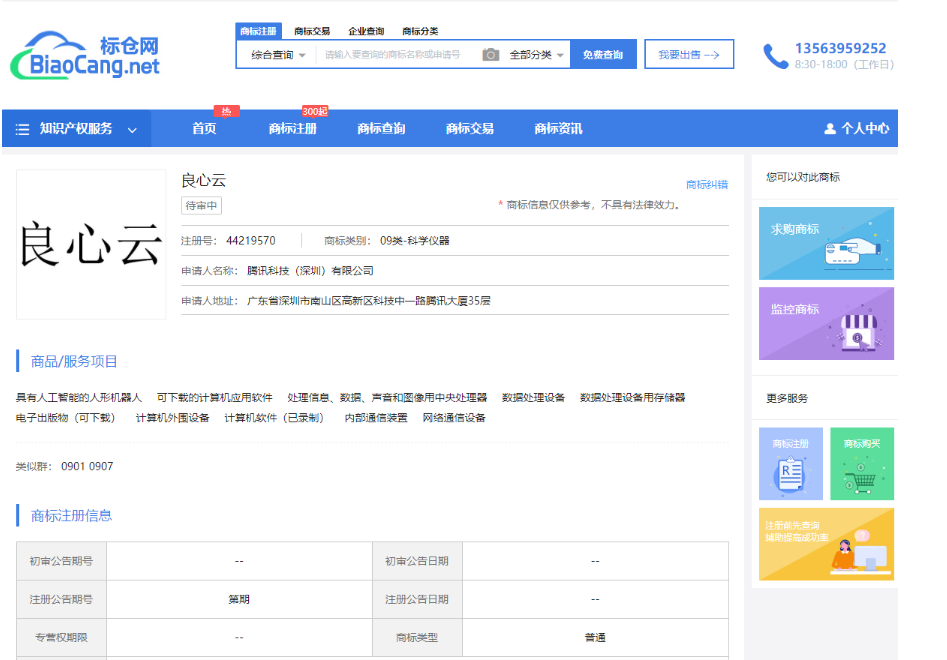The image size is (947, 660).
Task: Click the 计算机软件（已录制） item
Action: pyautogui.click(x=274, y=418)
